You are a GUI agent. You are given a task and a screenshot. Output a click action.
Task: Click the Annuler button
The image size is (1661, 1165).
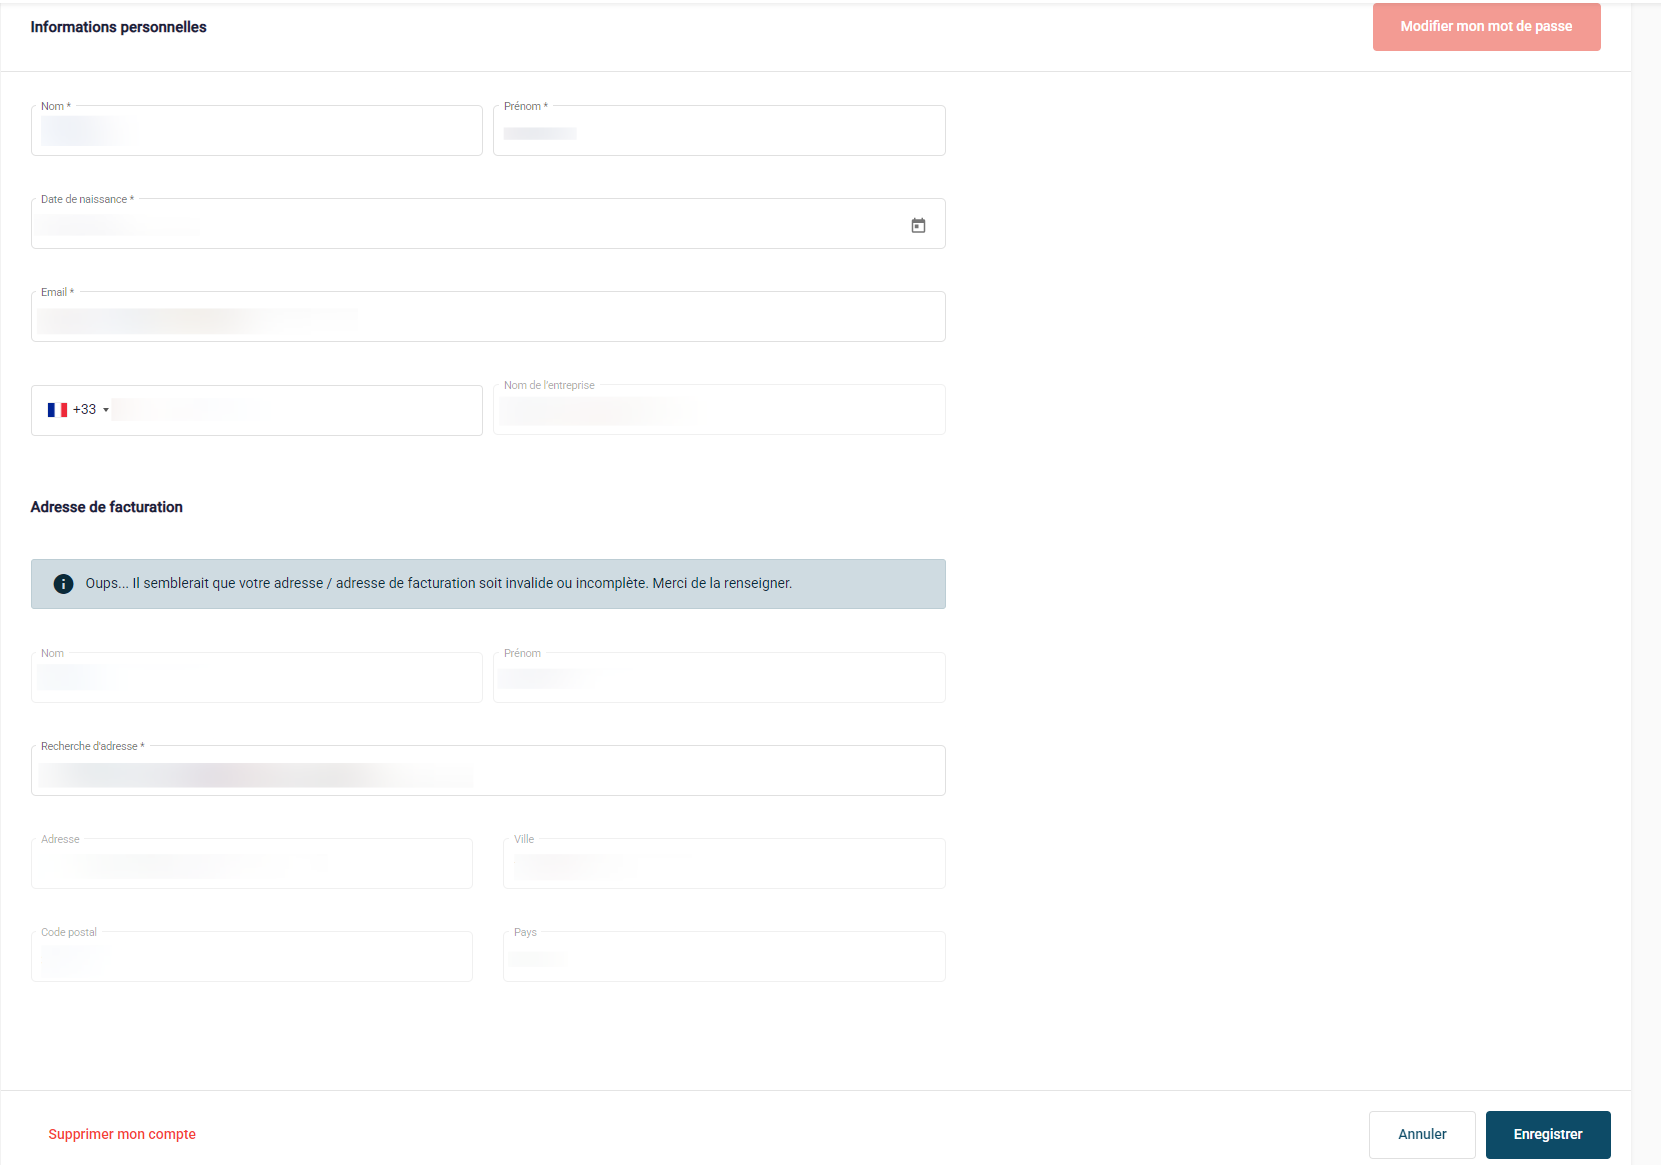coord(1421,1134)
